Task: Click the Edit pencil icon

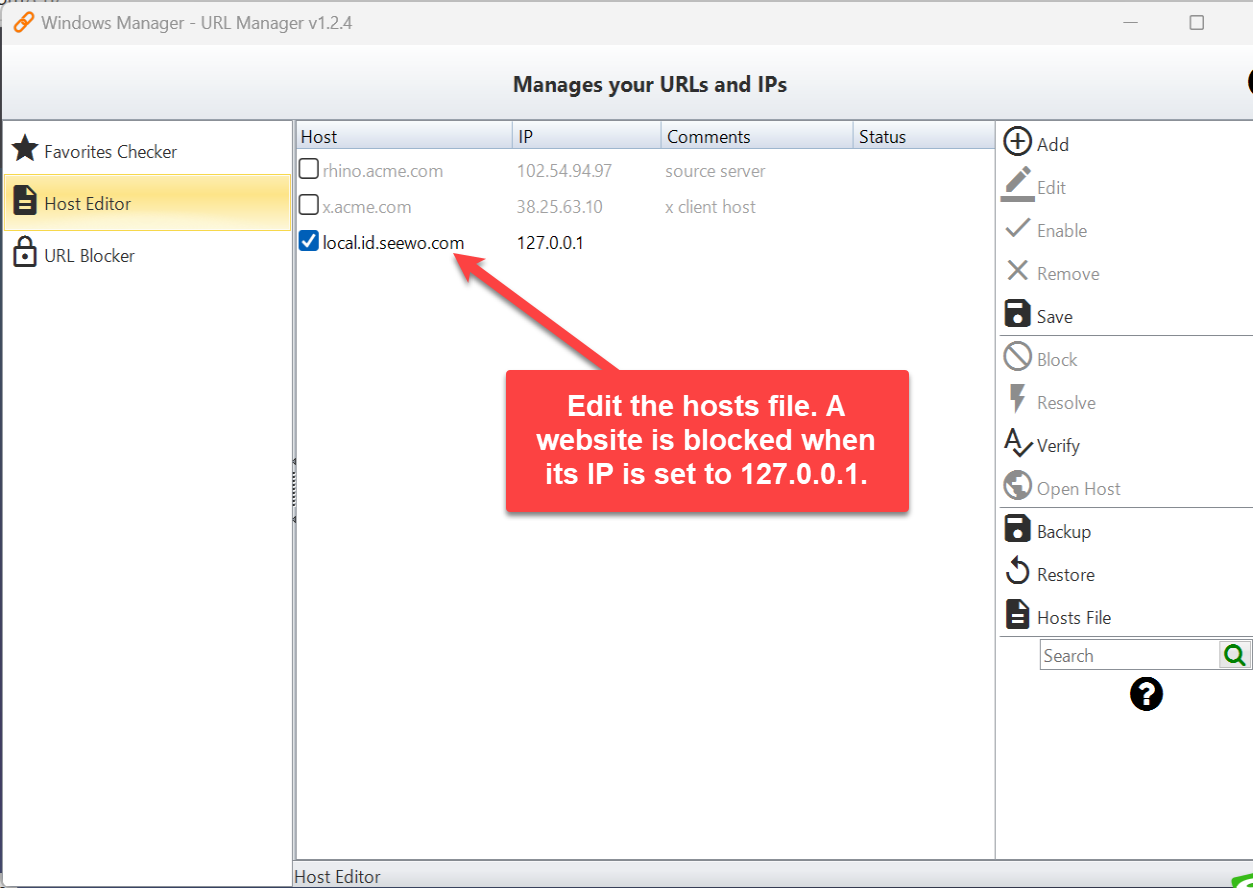Action: click(x=1017, y=185)
